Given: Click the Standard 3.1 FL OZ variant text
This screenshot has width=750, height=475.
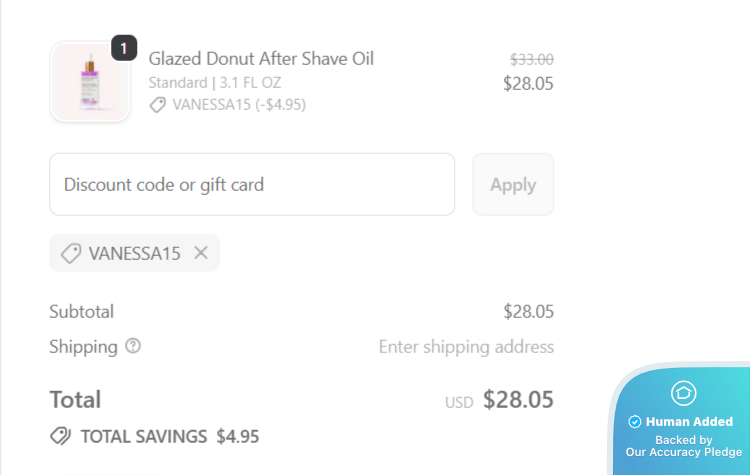Looking at the screenshot, I should click(x=215, y=82).
